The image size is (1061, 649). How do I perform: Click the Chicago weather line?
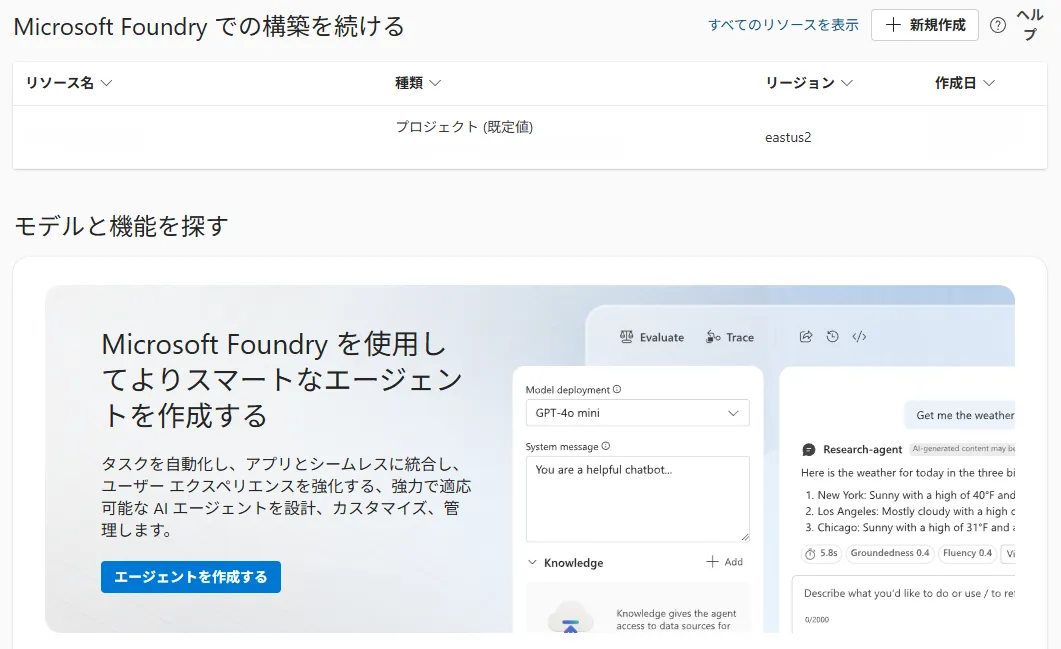coord(909,527)
